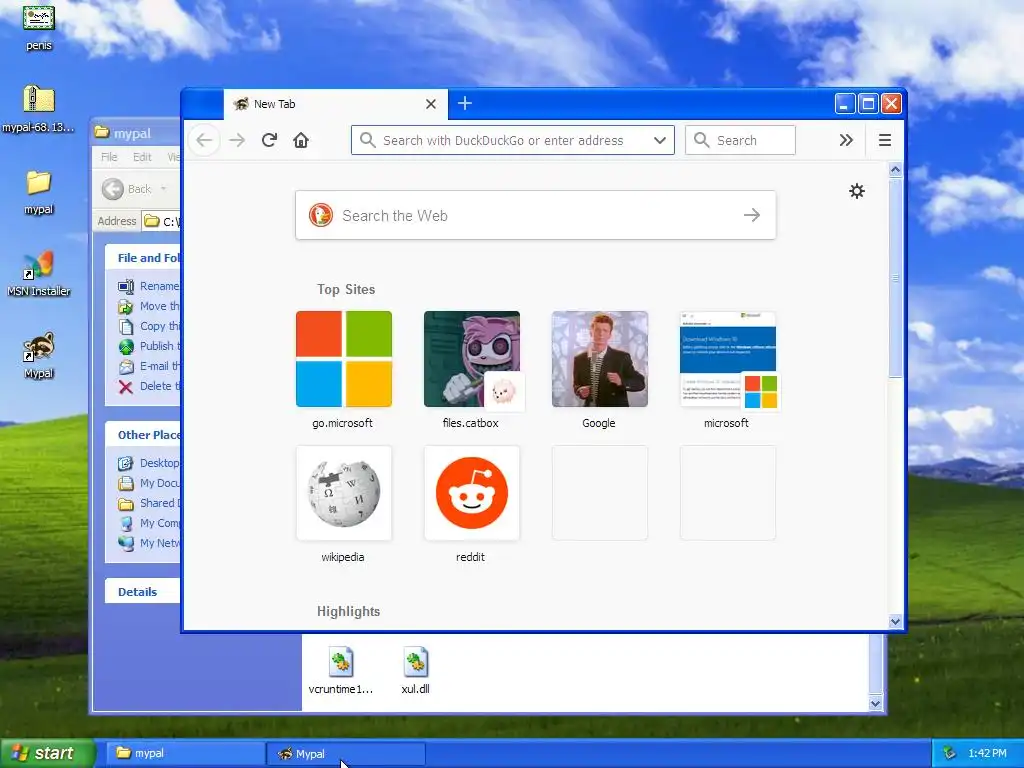Click the 1:42 PM taskbar clock
Image resolution: width=1024 pixels, height=768 pixels.
[x=987, y=753]
